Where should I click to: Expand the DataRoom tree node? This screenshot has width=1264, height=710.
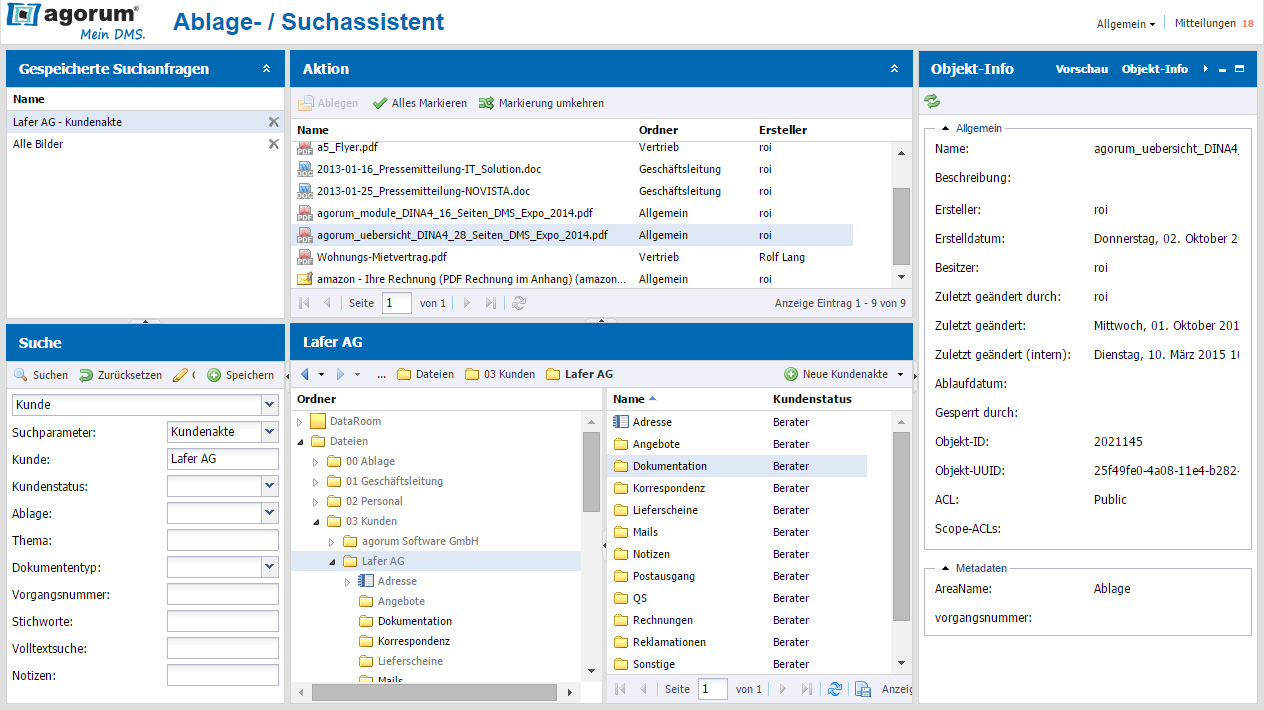(299, 422)
